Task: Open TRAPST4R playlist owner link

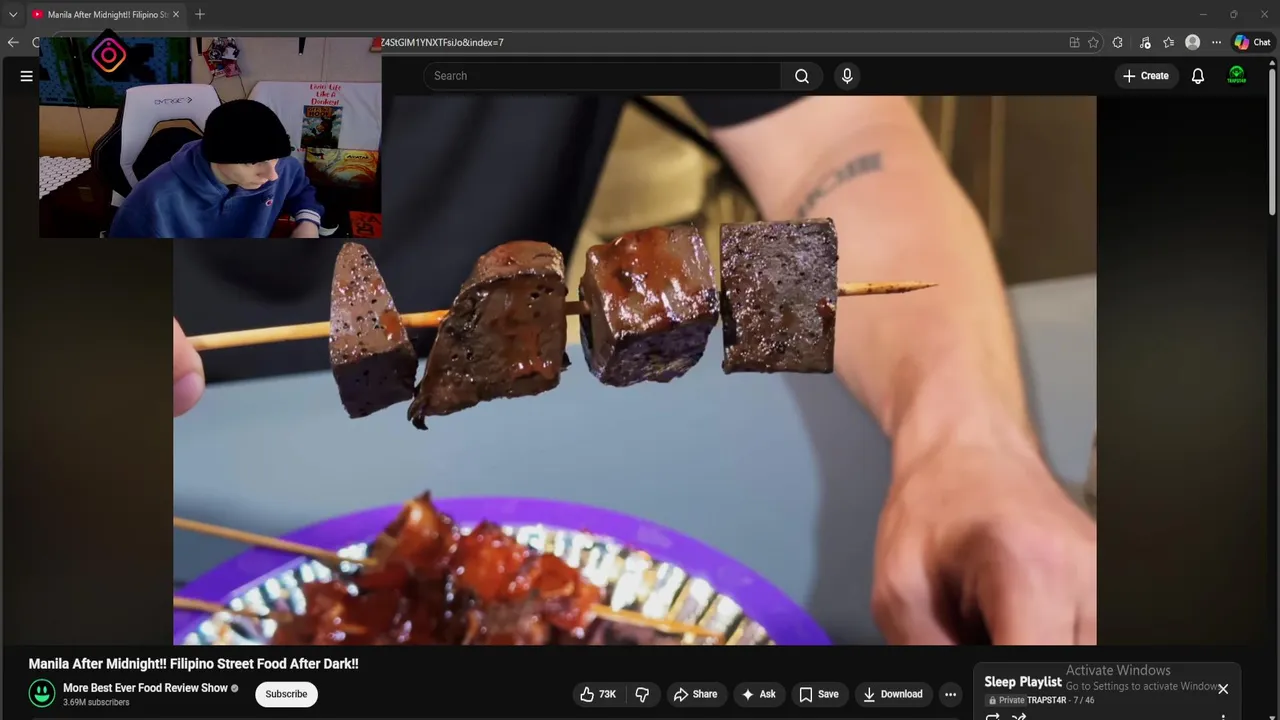Action: [1047, 700]
